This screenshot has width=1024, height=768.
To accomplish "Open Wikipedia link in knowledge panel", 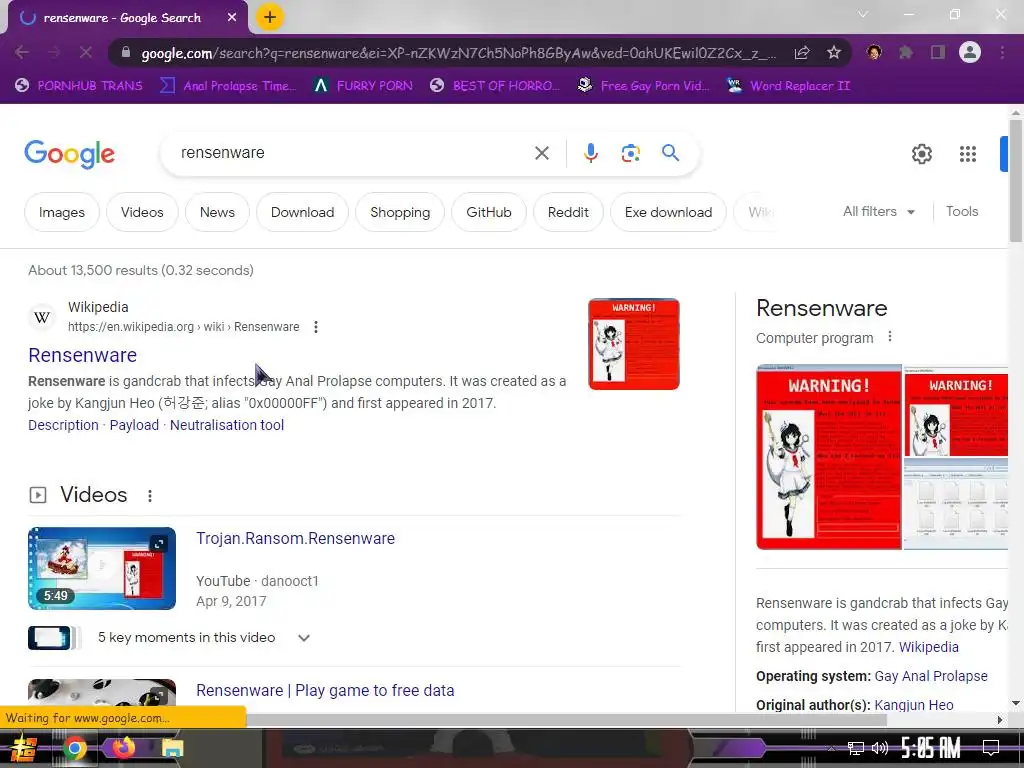I will point(929,647).
